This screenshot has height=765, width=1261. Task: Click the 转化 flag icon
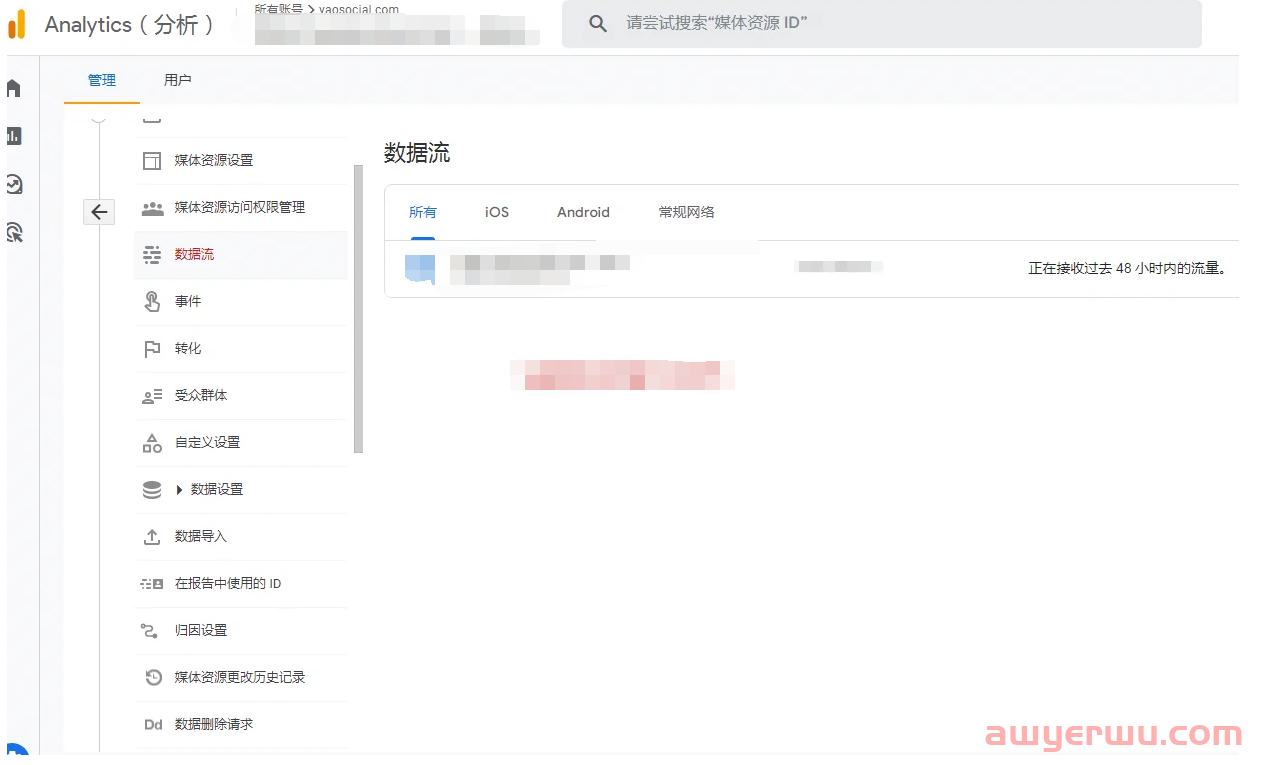(x=152, y=349)
